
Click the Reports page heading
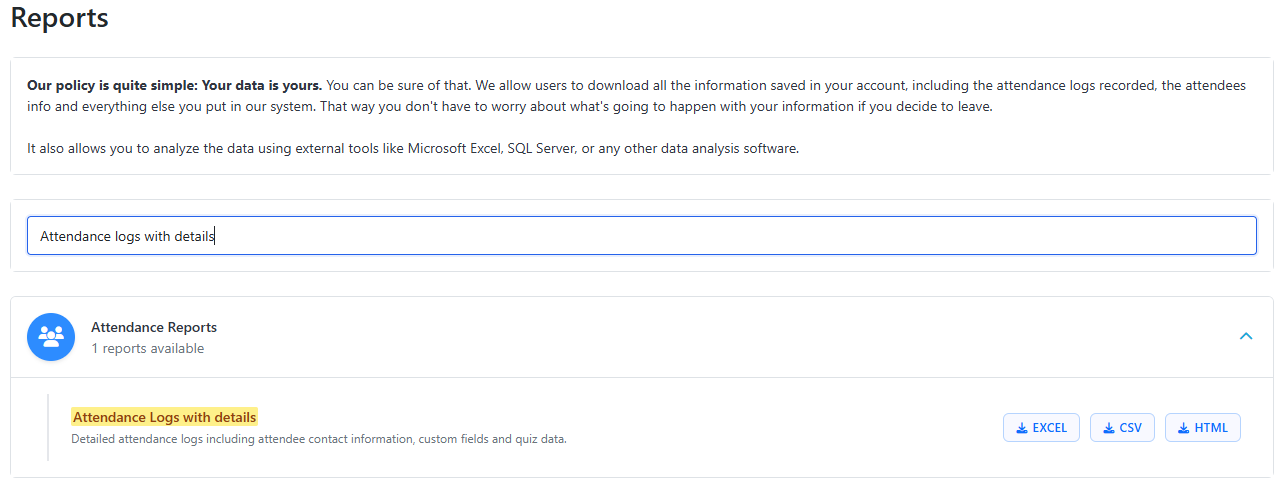pyautogui.click(x=60, y=18)
